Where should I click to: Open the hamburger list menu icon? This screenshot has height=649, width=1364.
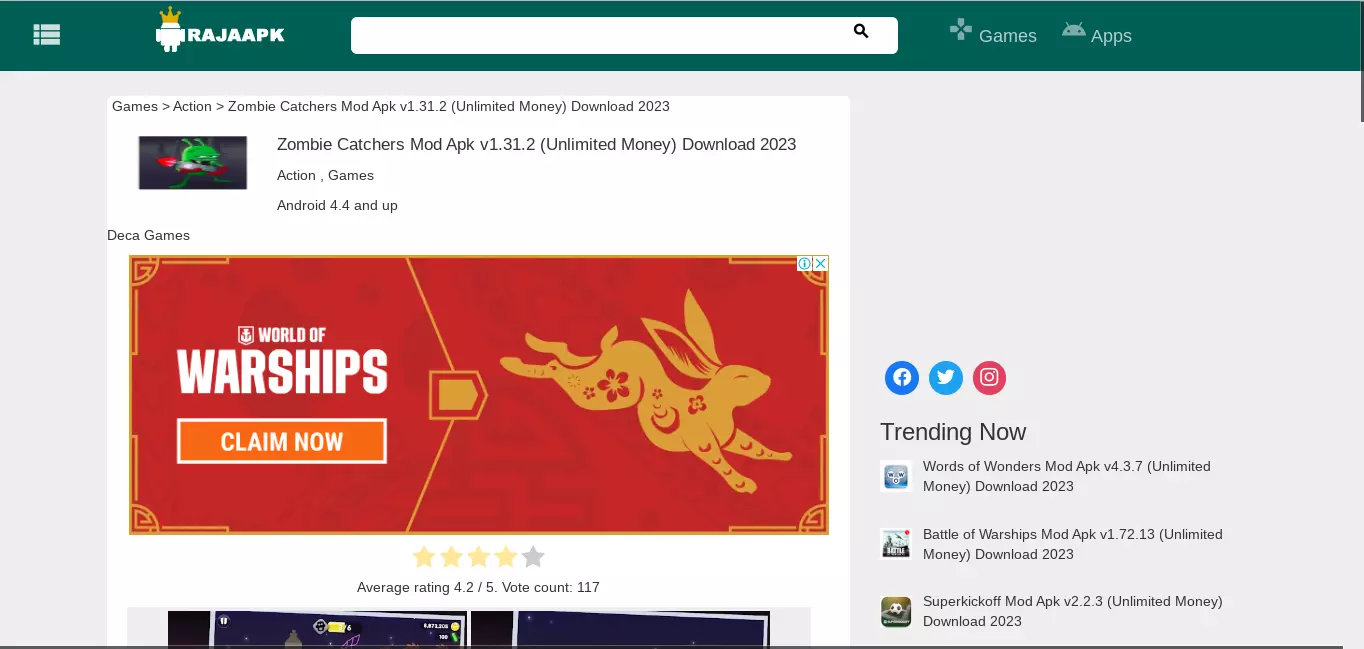[47, 35]
